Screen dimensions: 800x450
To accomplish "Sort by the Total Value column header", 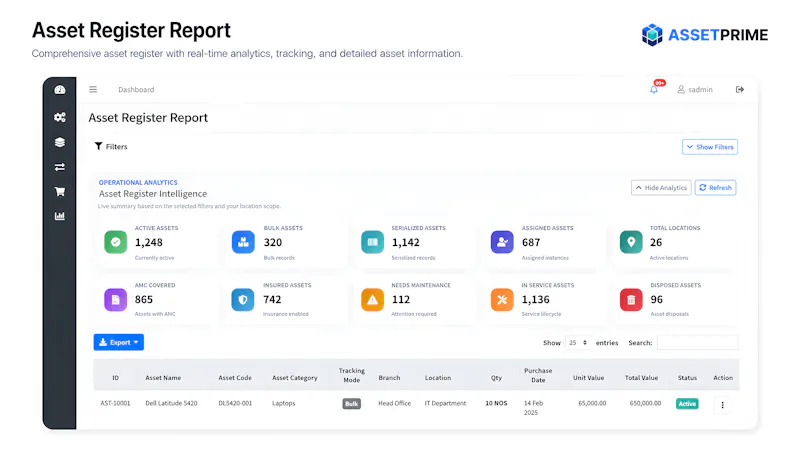I will click(641, 378).
